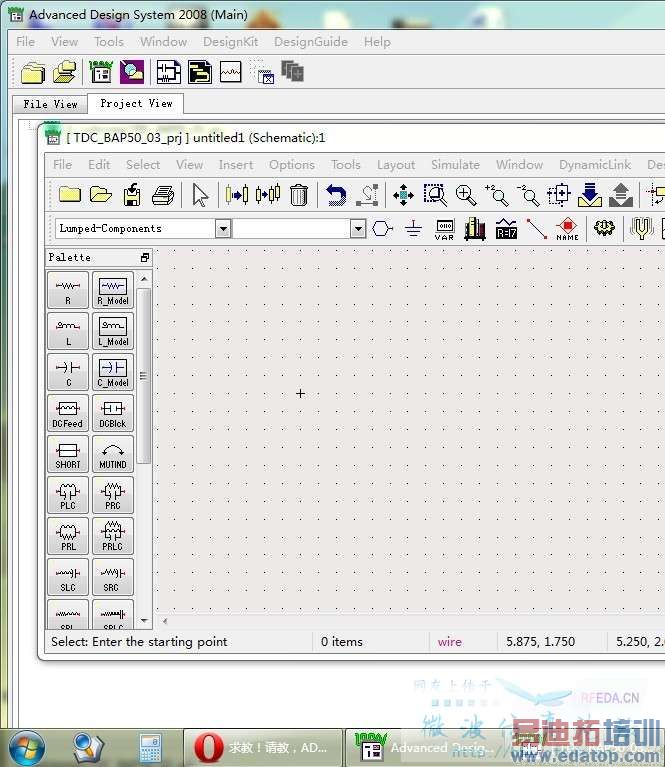665x767 pixels.
Task: Undock the Palette panel
Action: [144, 257]
